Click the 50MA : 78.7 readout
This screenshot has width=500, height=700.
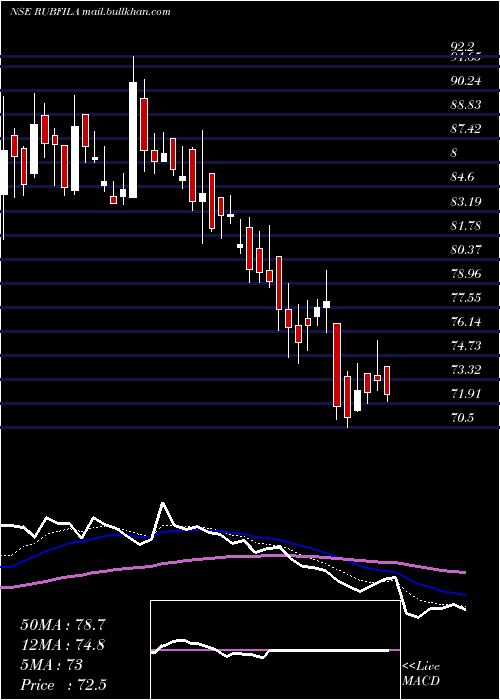[63, 625]
